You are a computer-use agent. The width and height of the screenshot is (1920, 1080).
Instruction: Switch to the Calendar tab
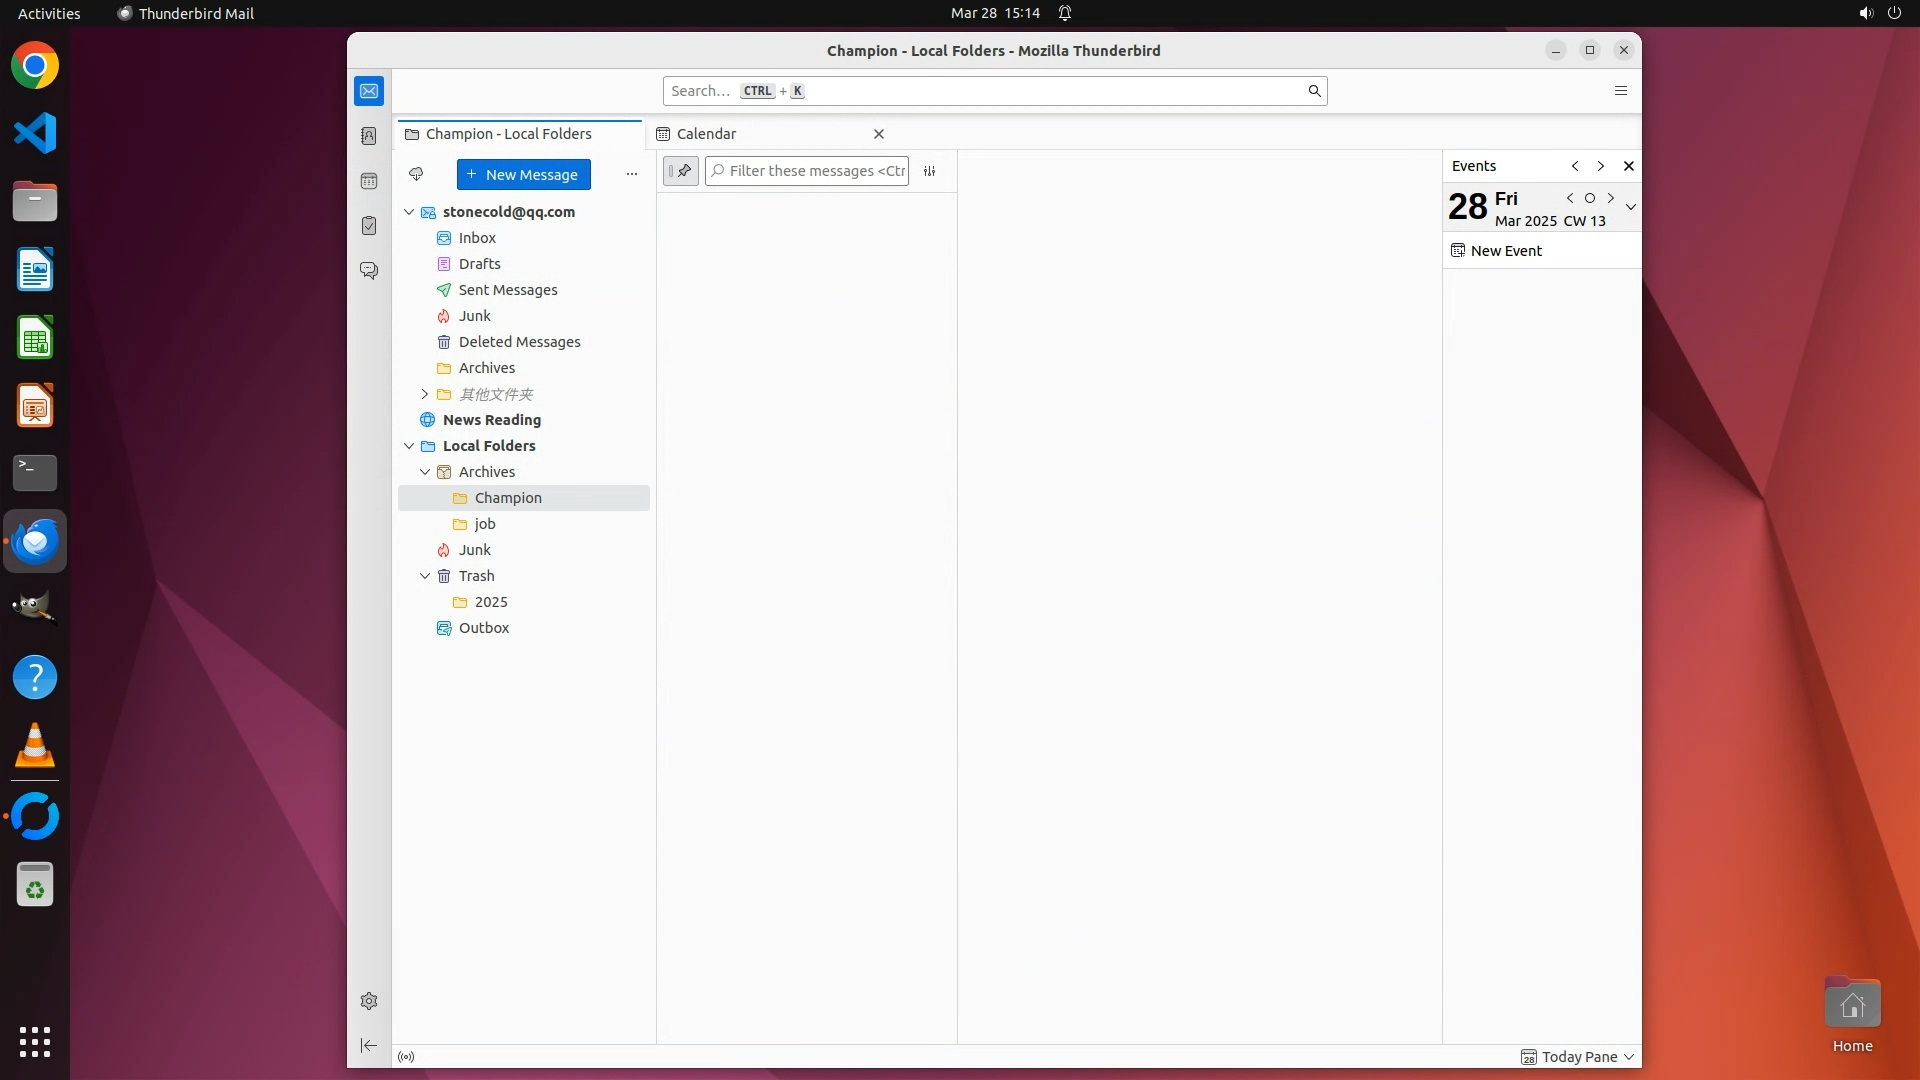point(706,134)
